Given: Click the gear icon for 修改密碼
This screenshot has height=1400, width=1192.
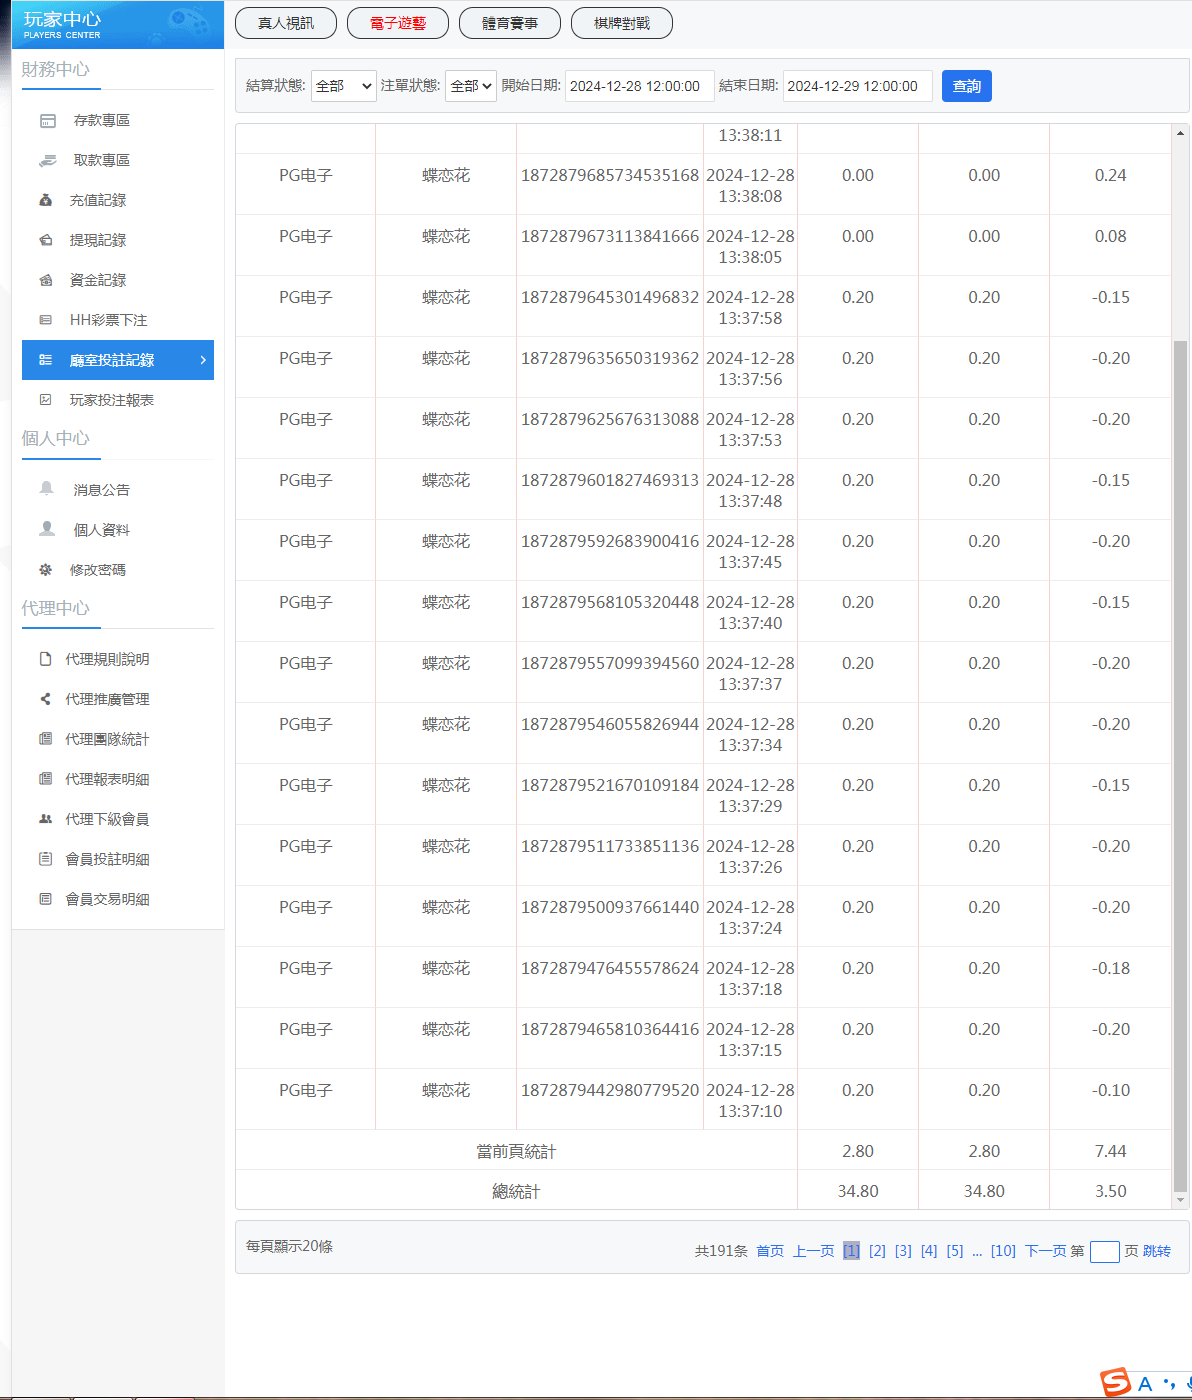Looking at the screenshot, I should pyautogui.click(x=46, y=570).
